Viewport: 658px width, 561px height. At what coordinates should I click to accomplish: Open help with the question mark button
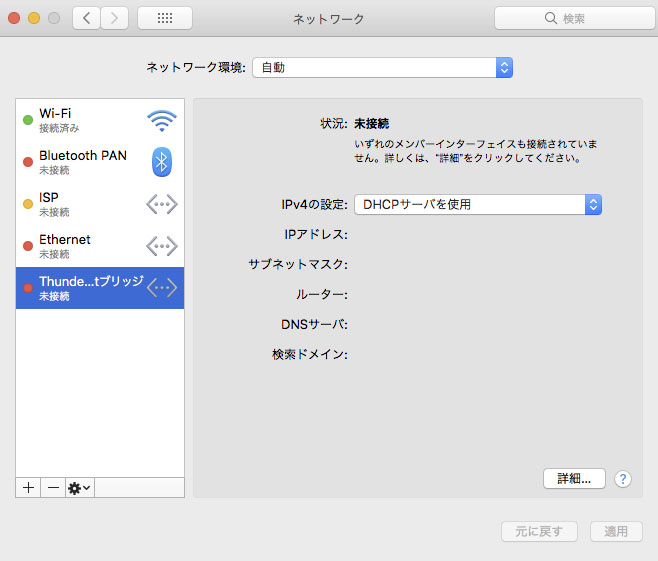tap(623, 479)
